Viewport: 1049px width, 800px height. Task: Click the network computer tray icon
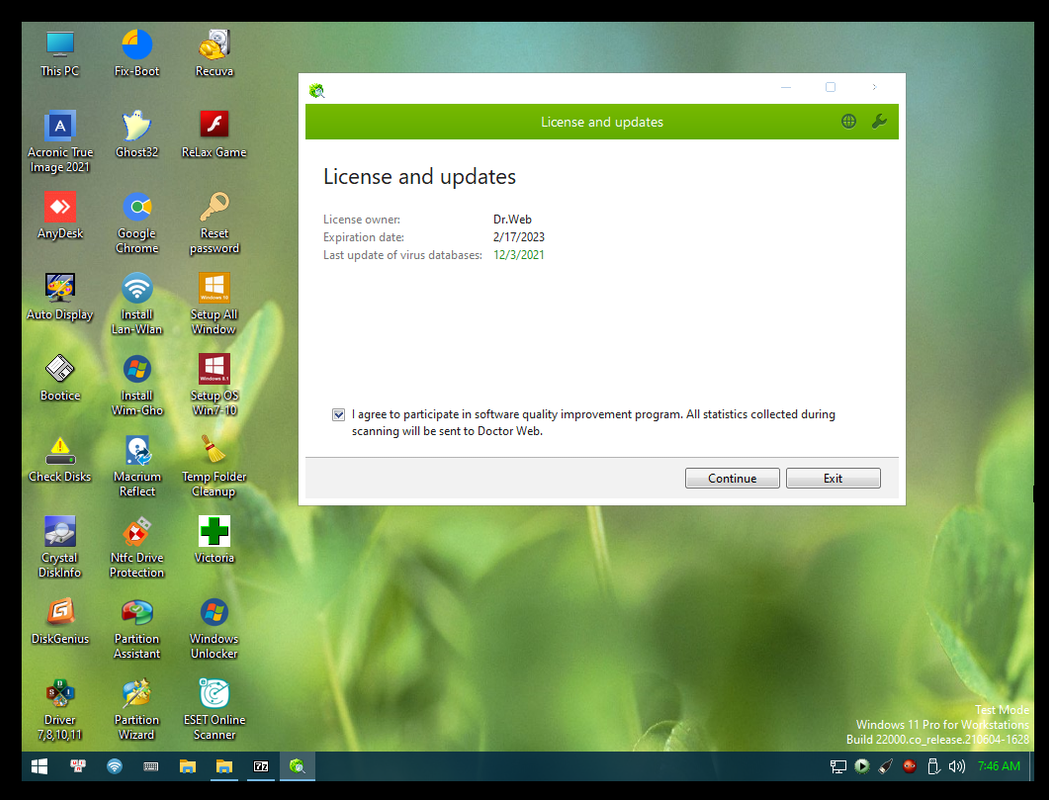click(x=838, y=767)
